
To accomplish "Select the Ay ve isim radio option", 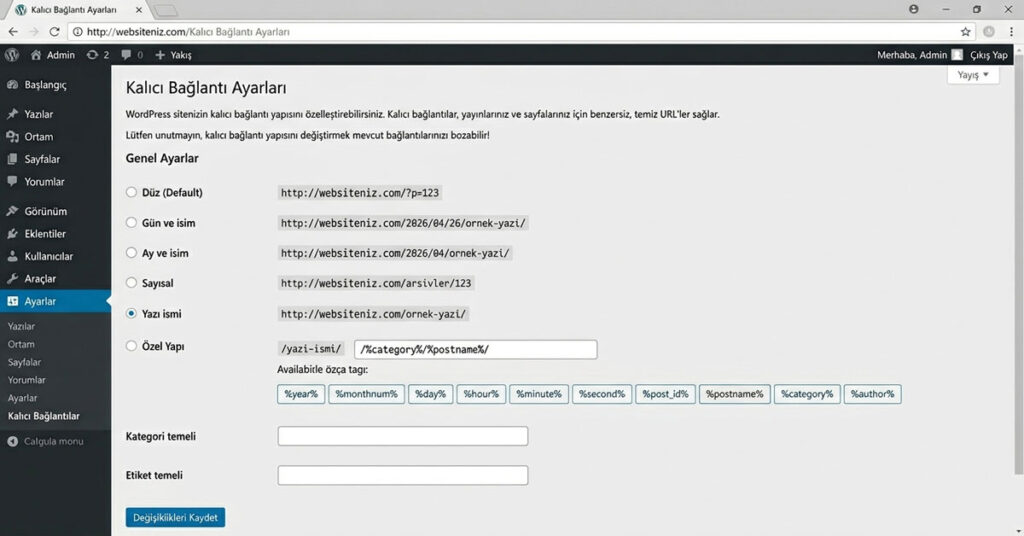I will pyautogui.click(x=131, y=252).
